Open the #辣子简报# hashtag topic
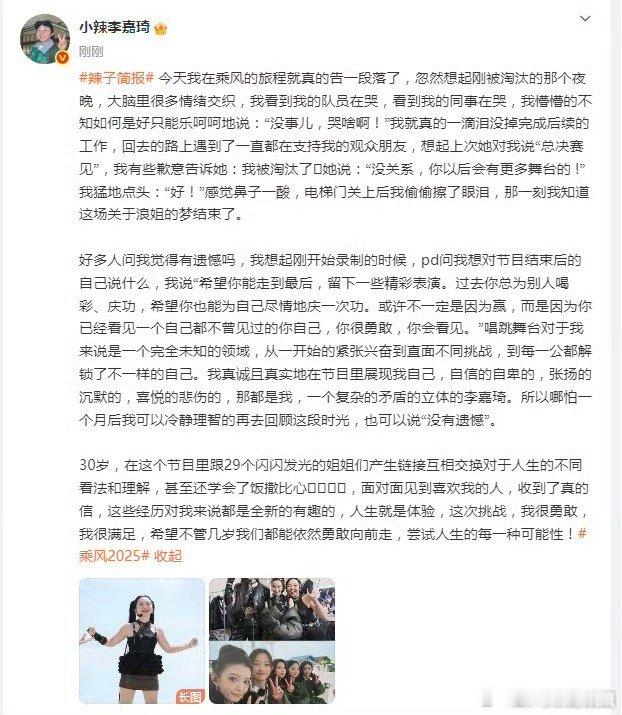 tap(117, 78)
